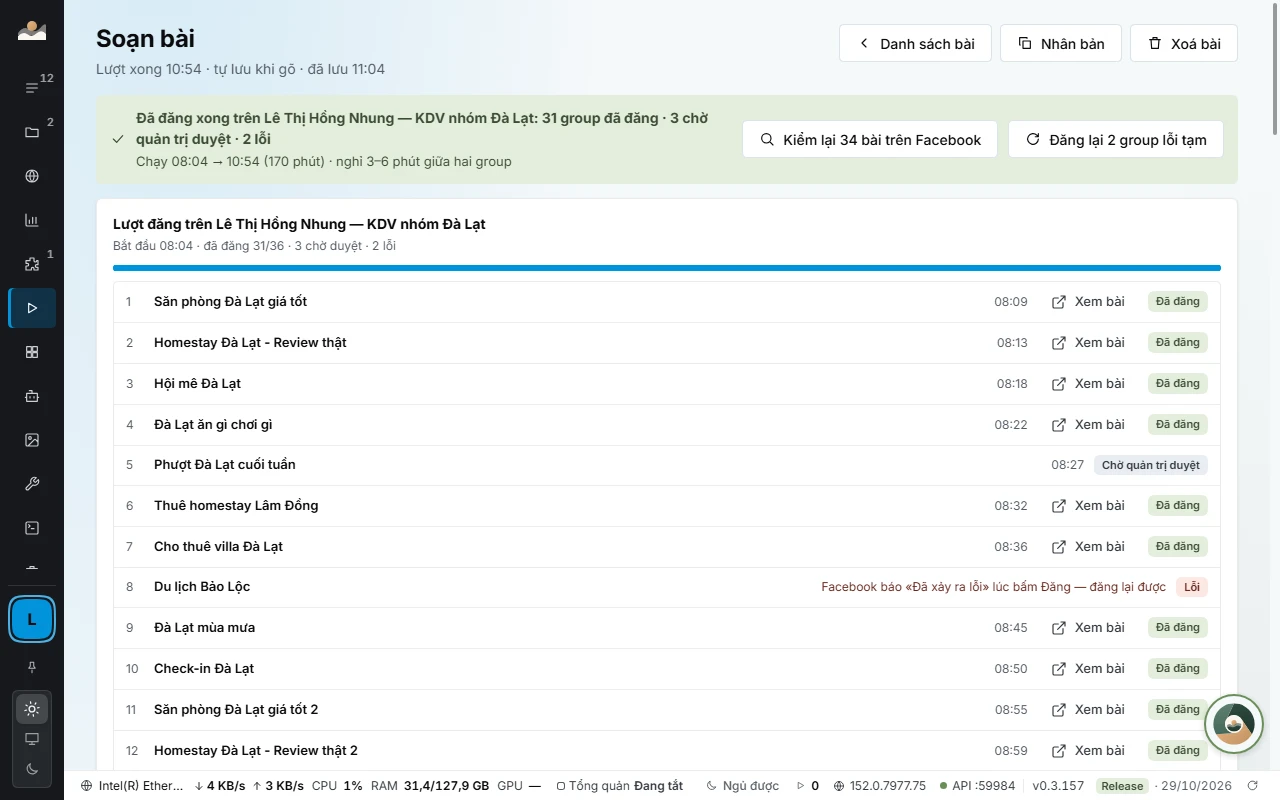Viewport: 1280px width, 800px height.
Task: Click Đăng lại 2 group lỗi tạm
Action: [1116, 140]
